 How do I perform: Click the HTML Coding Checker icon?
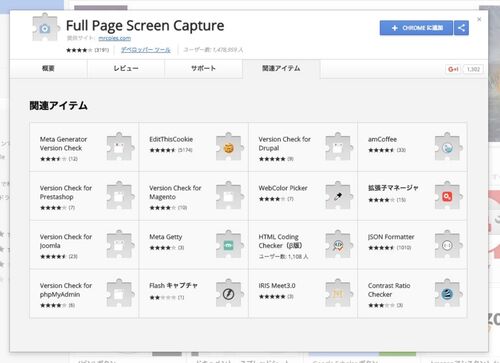tap(339, 244)
